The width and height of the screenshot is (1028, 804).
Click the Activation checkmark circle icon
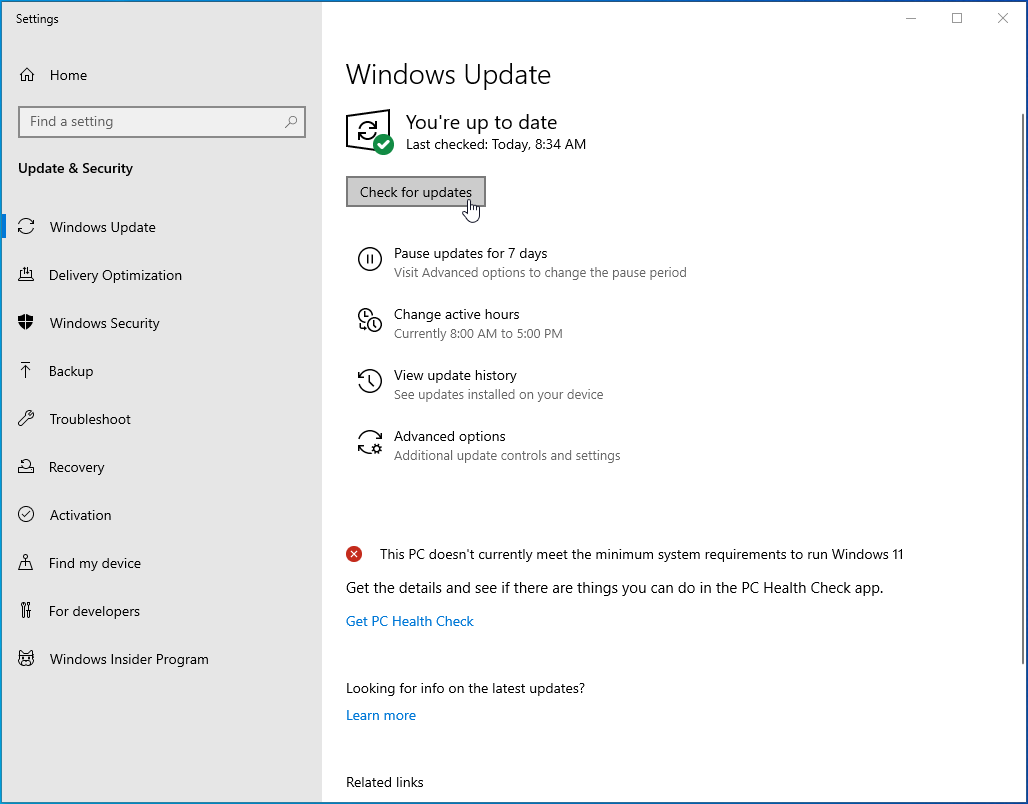pyautogui.click(x=26, y=515)
